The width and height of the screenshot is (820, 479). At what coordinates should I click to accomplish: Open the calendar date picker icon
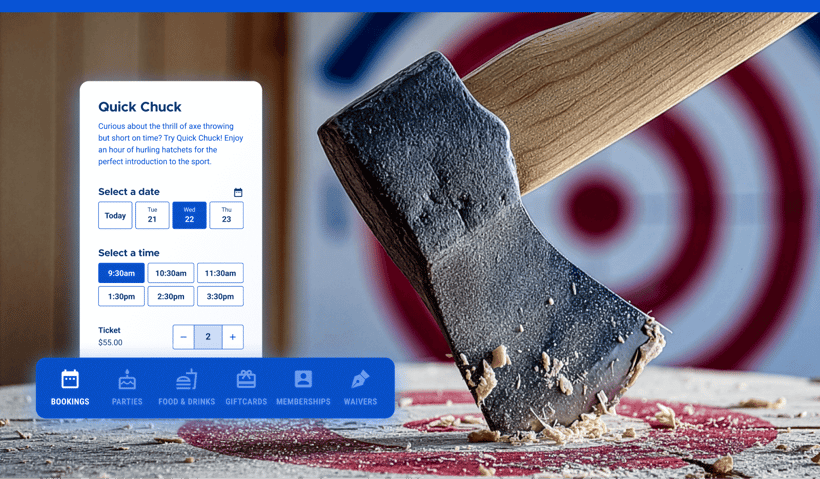pyautogui.click(x=238, y=192)
